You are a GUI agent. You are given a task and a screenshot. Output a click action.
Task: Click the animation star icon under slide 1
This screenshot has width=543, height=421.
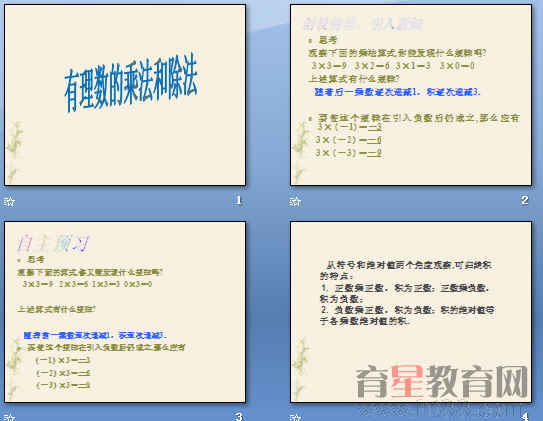coord(9,201)
